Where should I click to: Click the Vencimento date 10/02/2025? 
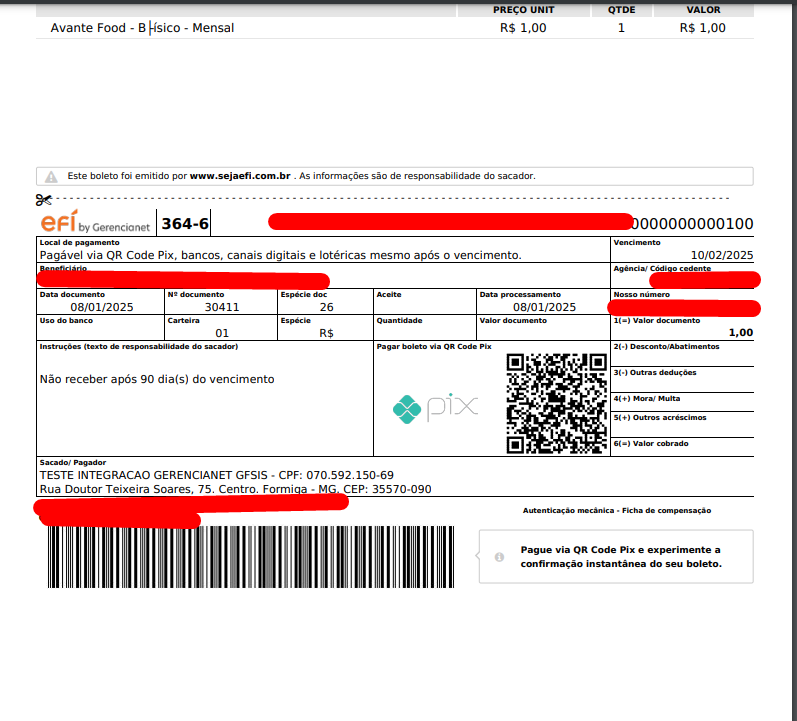[x=721, y=255]
